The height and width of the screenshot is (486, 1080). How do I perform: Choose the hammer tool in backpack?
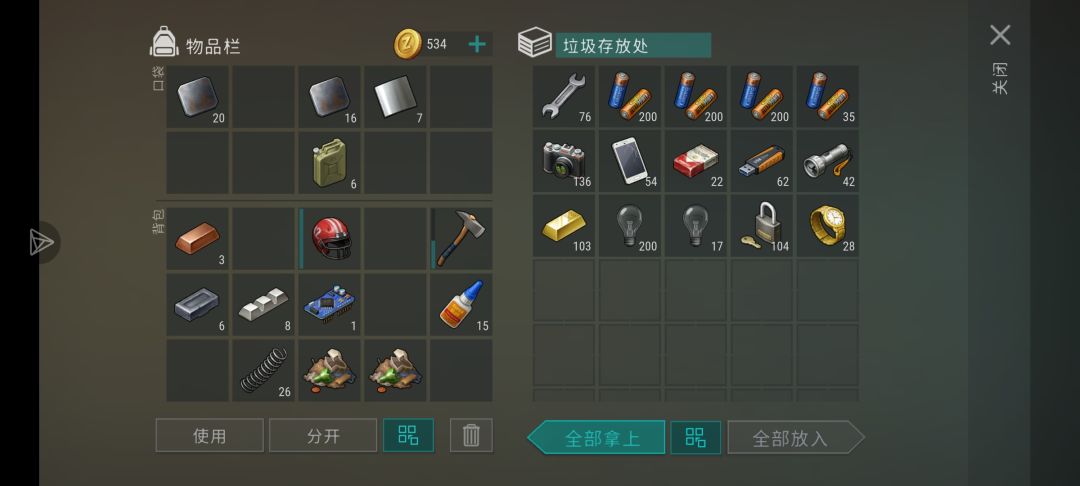click(x=461, y=238)
